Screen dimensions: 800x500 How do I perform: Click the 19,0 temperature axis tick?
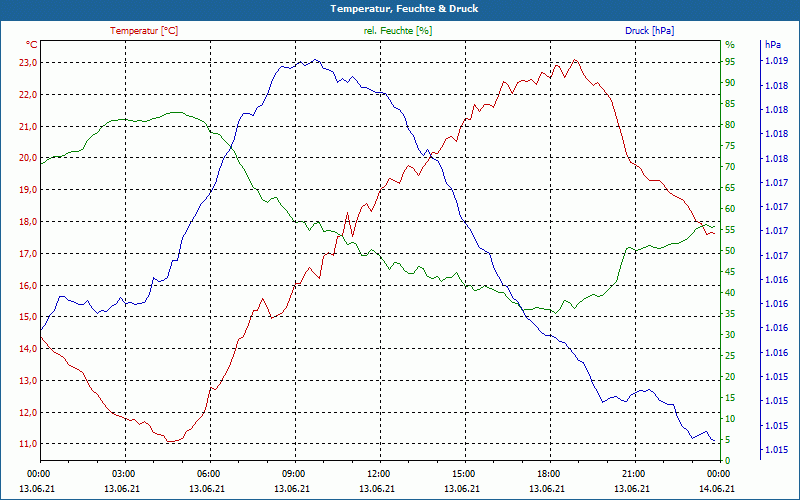(x=29, y=190)
